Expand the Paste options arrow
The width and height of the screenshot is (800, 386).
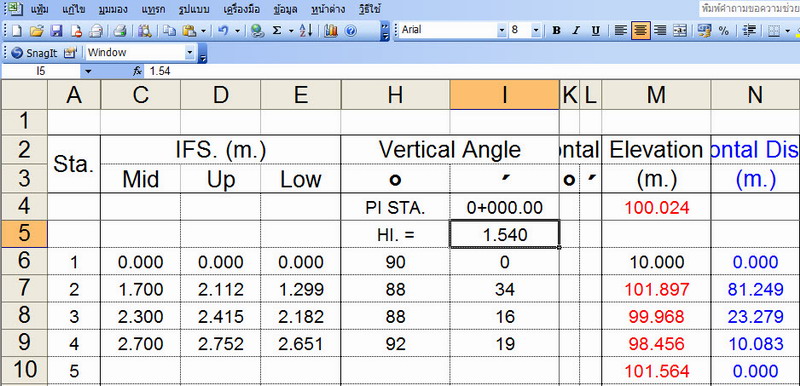[x=203, y=31]
